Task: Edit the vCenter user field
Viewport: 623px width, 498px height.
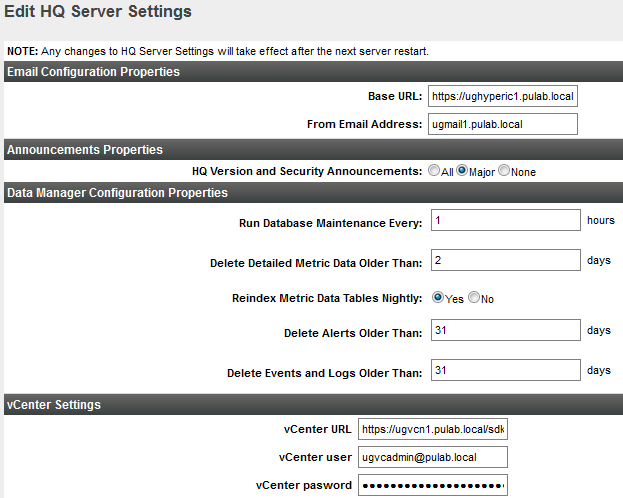Action: pyautogui.click(x=433, y=457)
